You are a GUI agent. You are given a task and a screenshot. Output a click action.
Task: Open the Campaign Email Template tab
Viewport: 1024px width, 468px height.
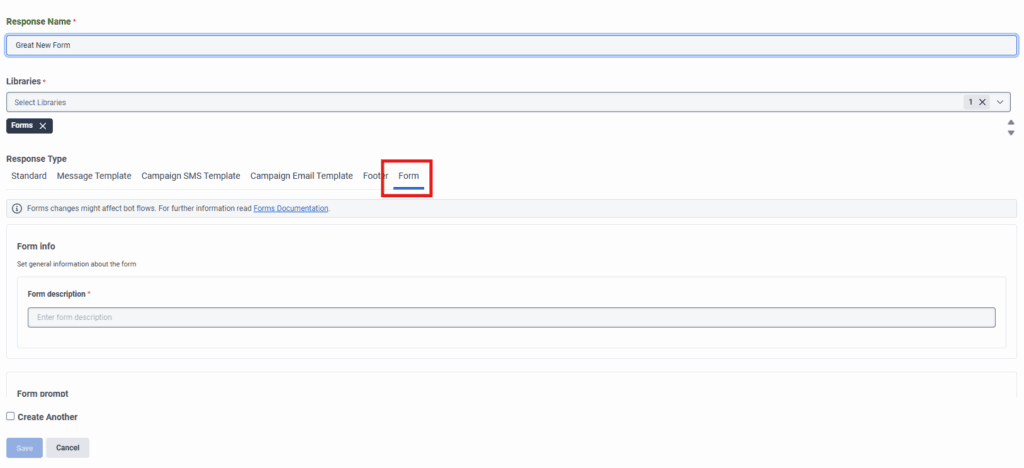tap(301, 176)
